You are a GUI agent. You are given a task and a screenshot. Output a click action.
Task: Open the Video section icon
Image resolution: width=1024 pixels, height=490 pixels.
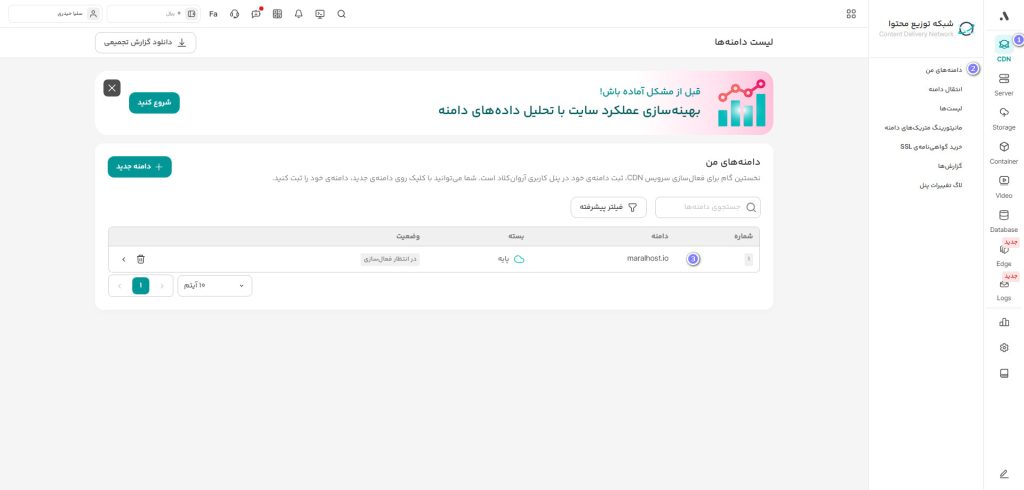(1004, 180)
